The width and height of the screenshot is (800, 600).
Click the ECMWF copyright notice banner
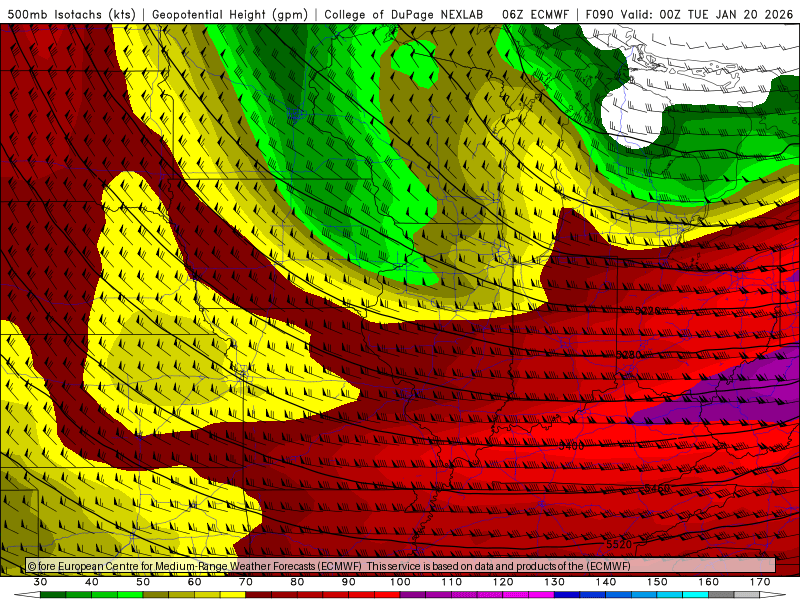coord(401,566)
